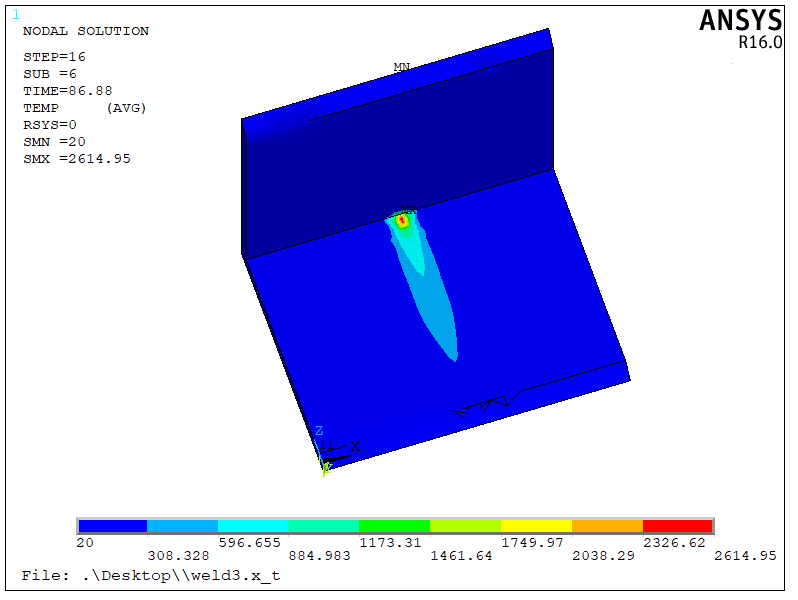Click the coordinate triad Z axis label
Viewport: 798px width, 600px height.
[319, 431]
